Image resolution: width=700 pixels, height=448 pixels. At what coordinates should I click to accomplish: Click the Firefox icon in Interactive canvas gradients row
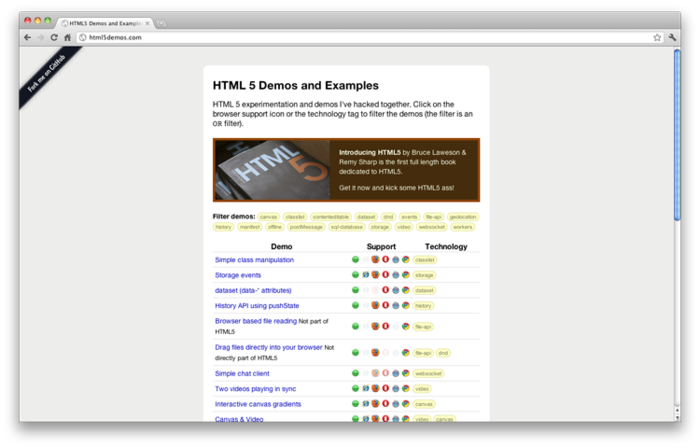coord(375,403)
